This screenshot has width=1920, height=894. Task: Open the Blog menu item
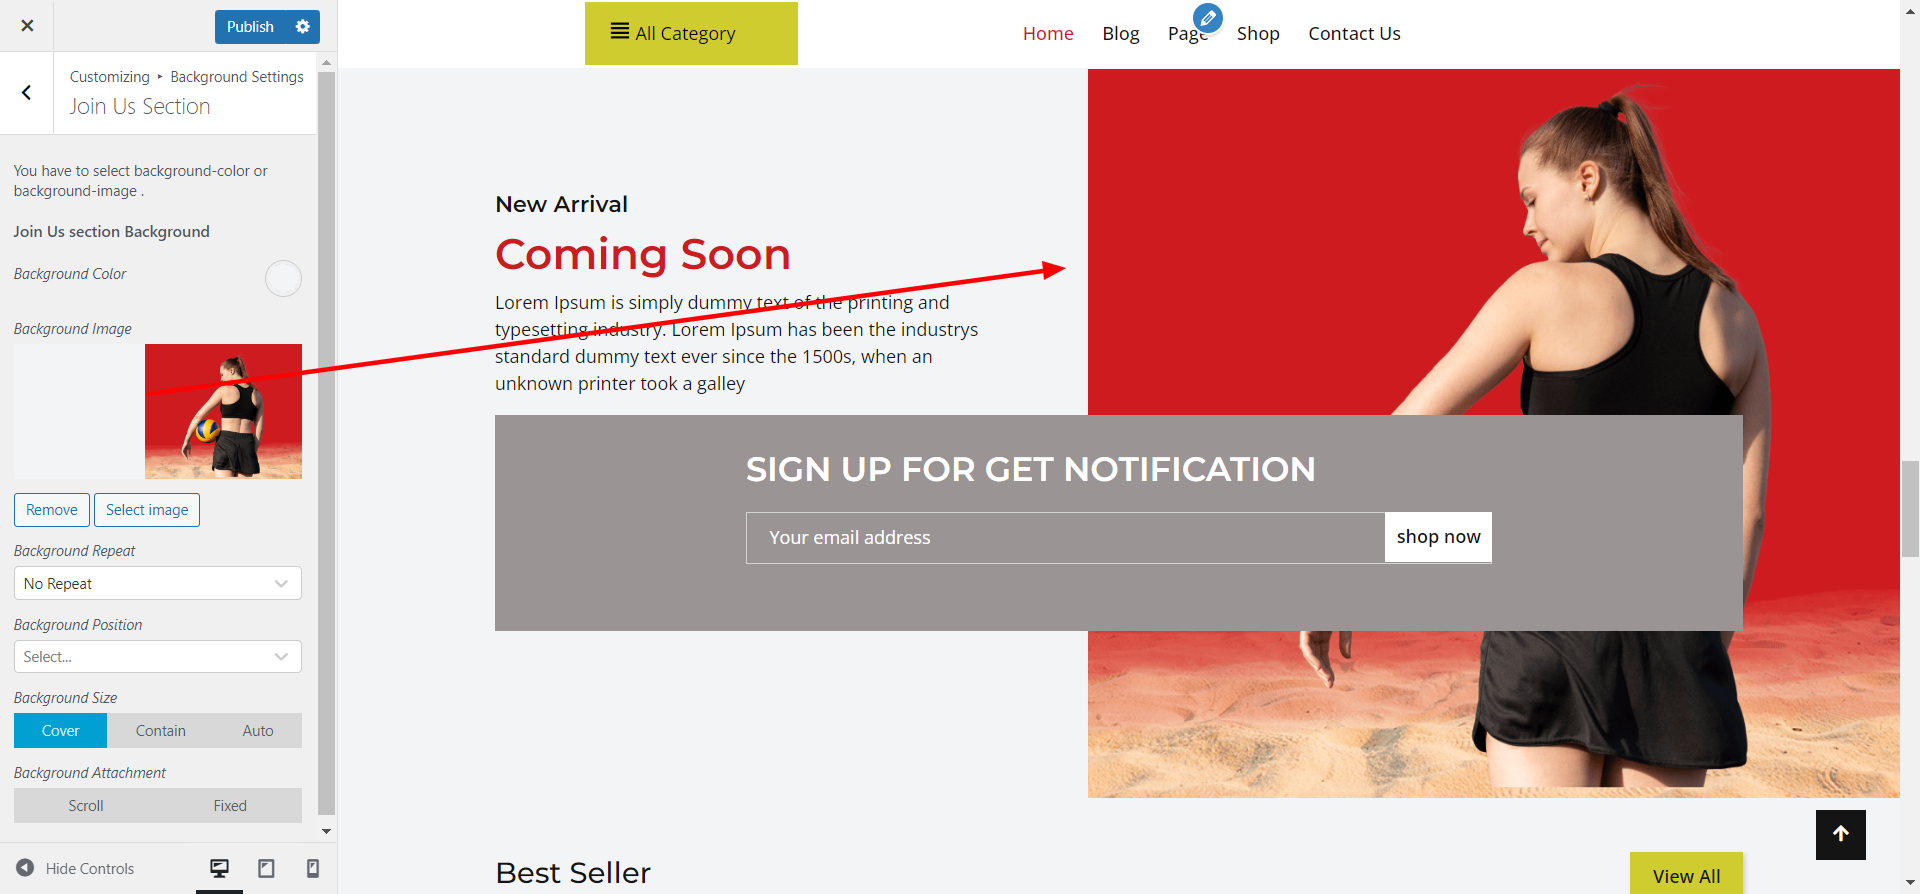pos(1121,33)
